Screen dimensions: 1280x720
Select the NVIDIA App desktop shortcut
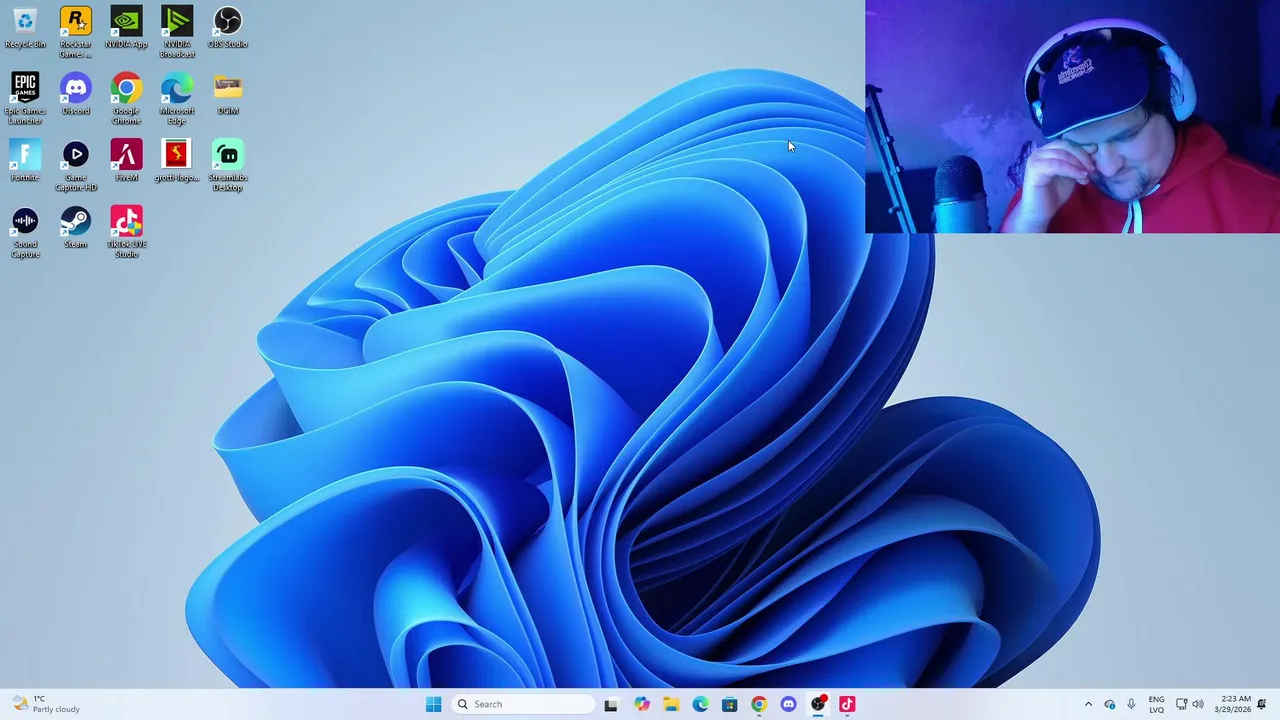click(x=126, y=28)
